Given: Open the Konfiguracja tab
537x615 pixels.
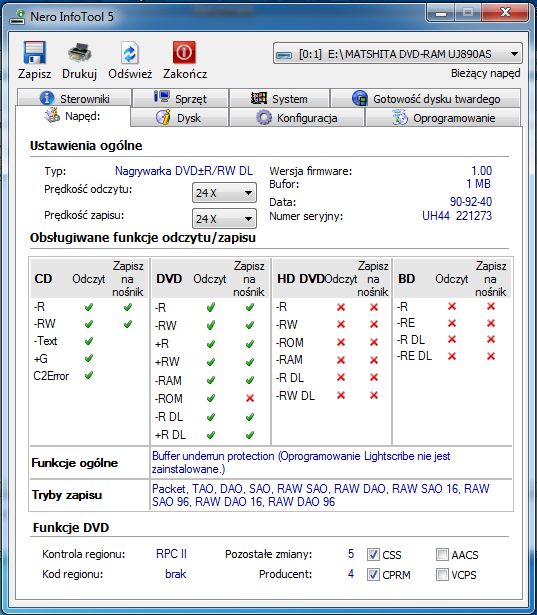Looking at the screenshot, I should point(297,117).
